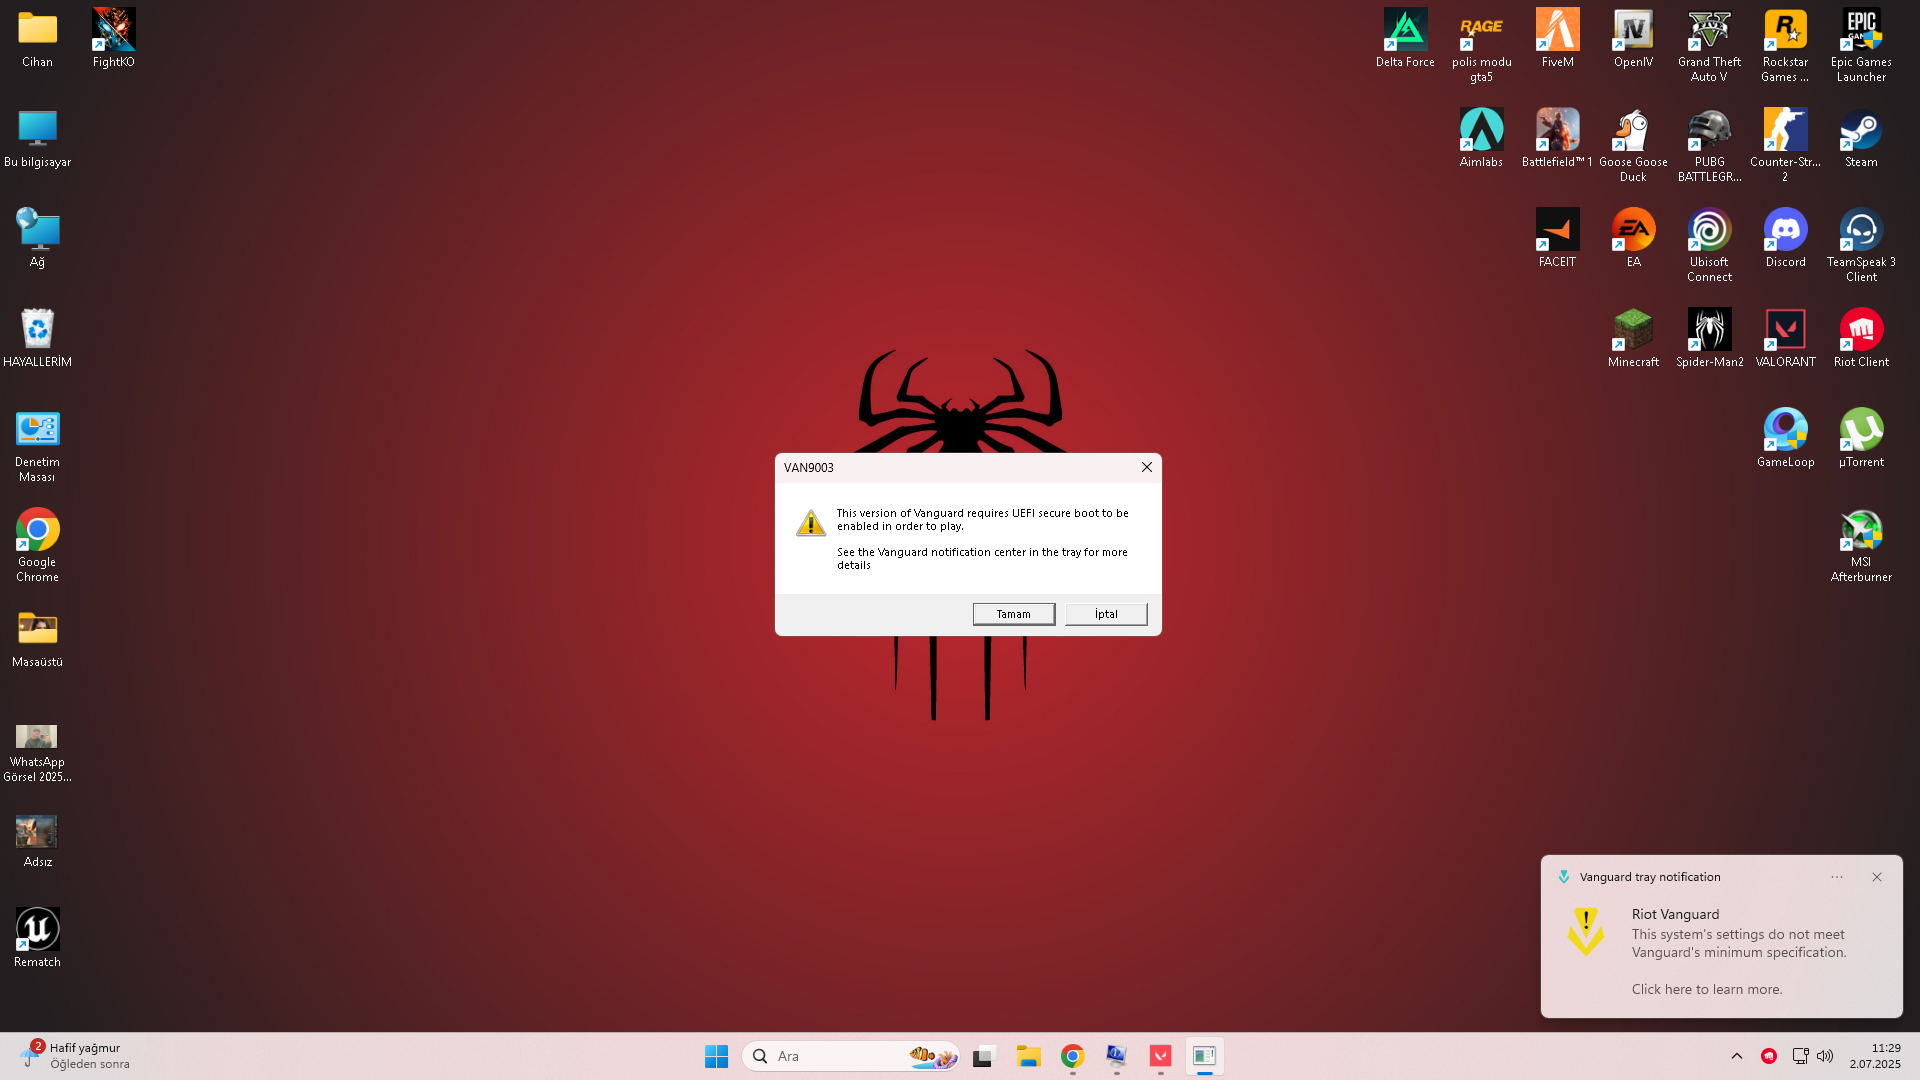The image size is (1920, 1080).
Task: Open Task View from the taskbar
Action: 985,1056
